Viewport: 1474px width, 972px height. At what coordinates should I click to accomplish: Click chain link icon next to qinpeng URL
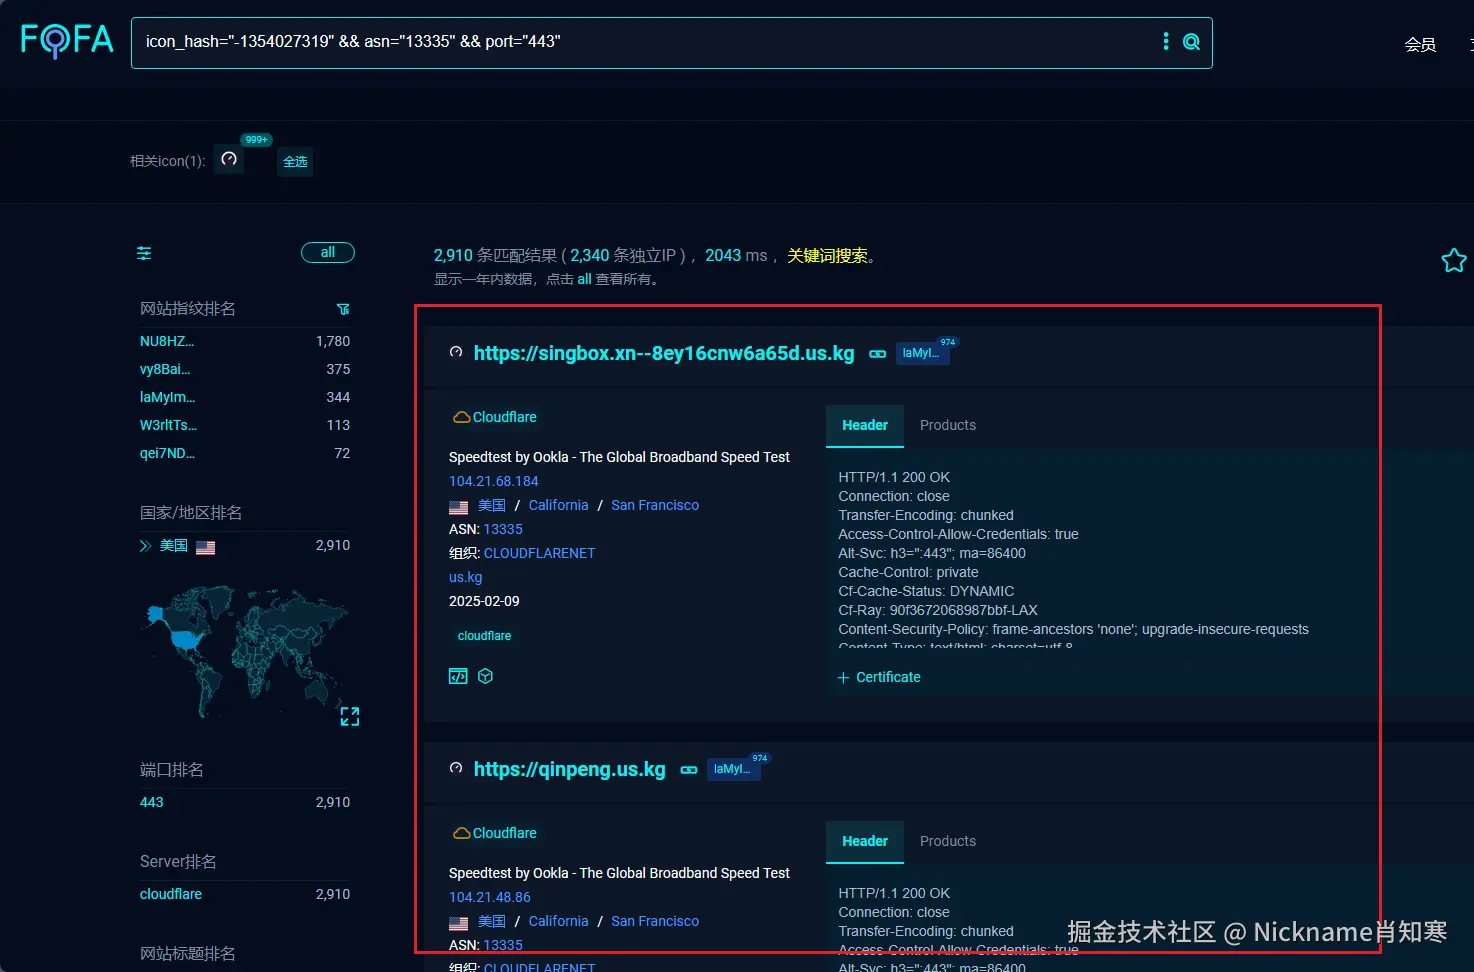tap(689, 770)
